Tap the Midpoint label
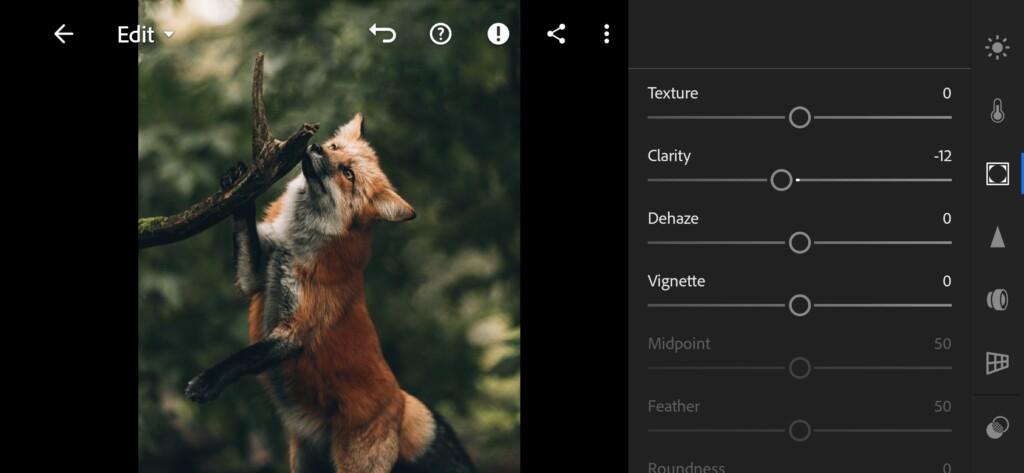This screenshot has height=473, width=1024. point(679,344)
